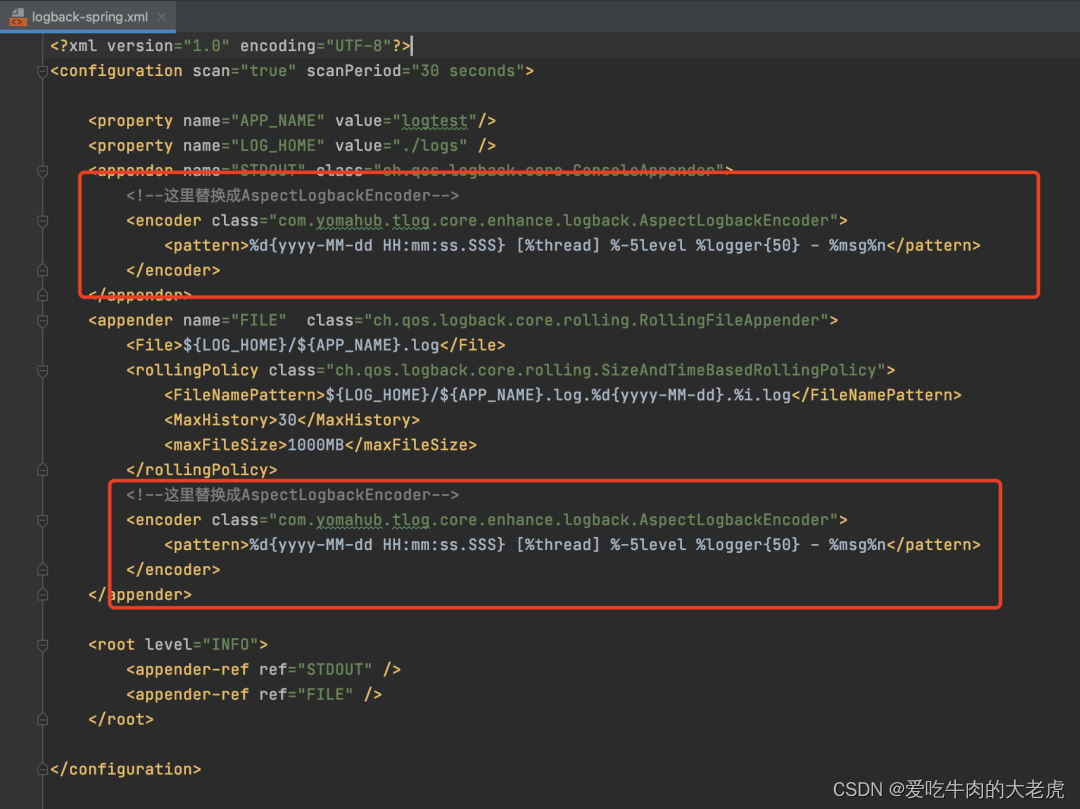
Task: Click the XML file icon on the tab
Action: pyautogui.click(x=18, y=17)
